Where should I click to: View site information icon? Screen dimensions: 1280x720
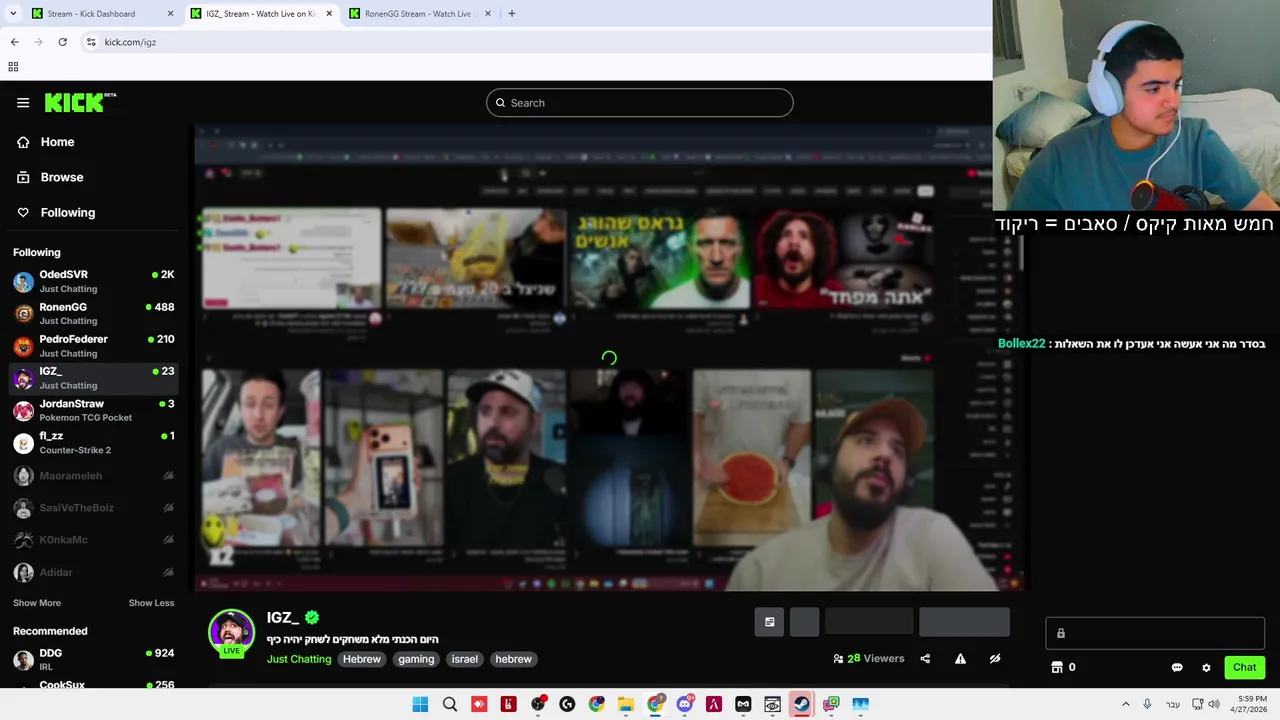click(91, 42)
